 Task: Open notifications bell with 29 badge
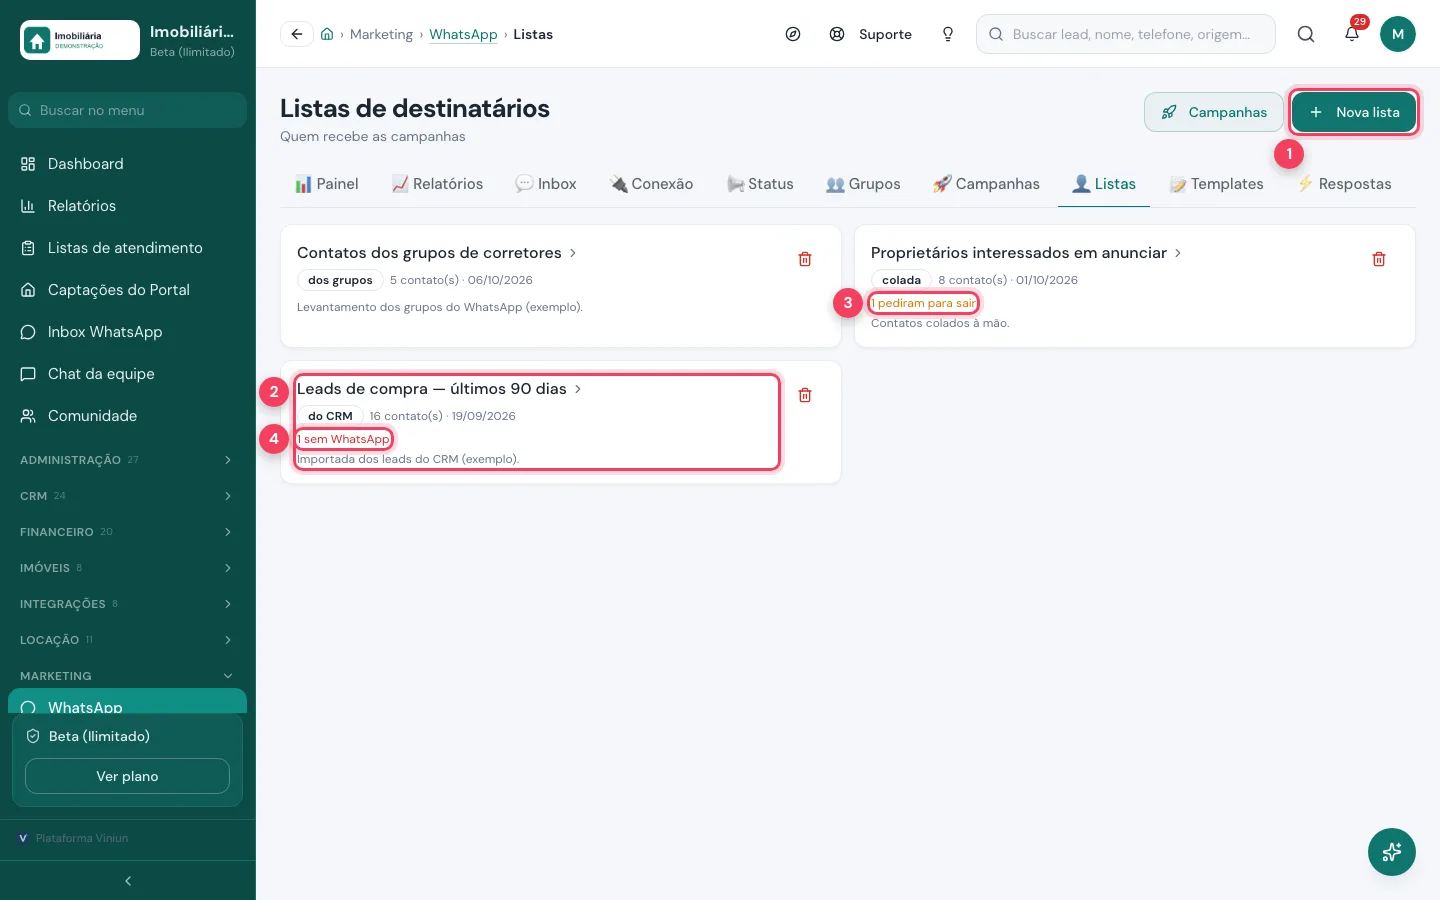(x=1352, y=34)
